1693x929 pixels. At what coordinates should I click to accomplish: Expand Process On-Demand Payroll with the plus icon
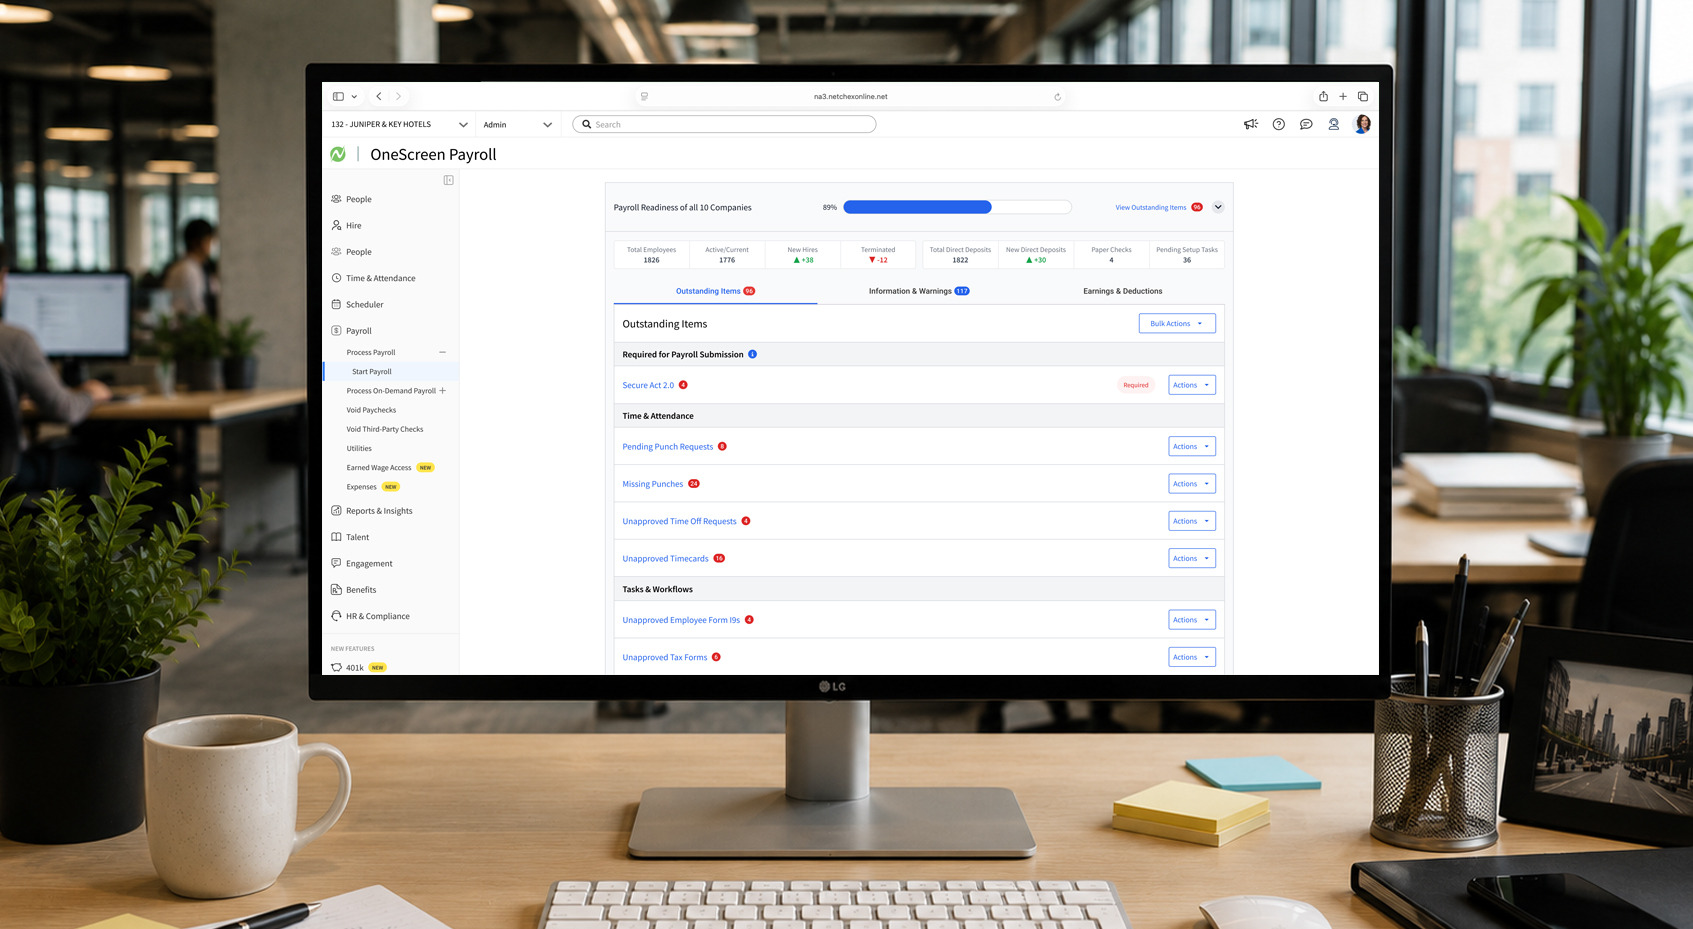442,391
